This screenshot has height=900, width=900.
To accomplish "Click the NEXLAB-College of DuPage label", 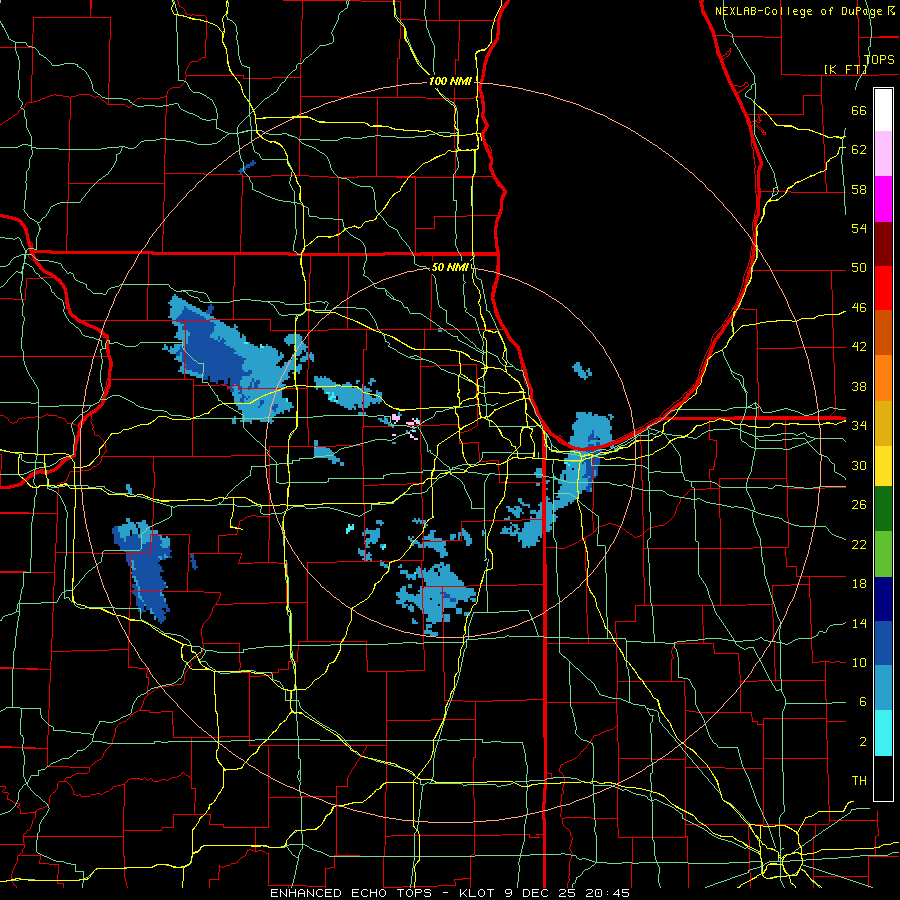I will click(x=798, y=11).
